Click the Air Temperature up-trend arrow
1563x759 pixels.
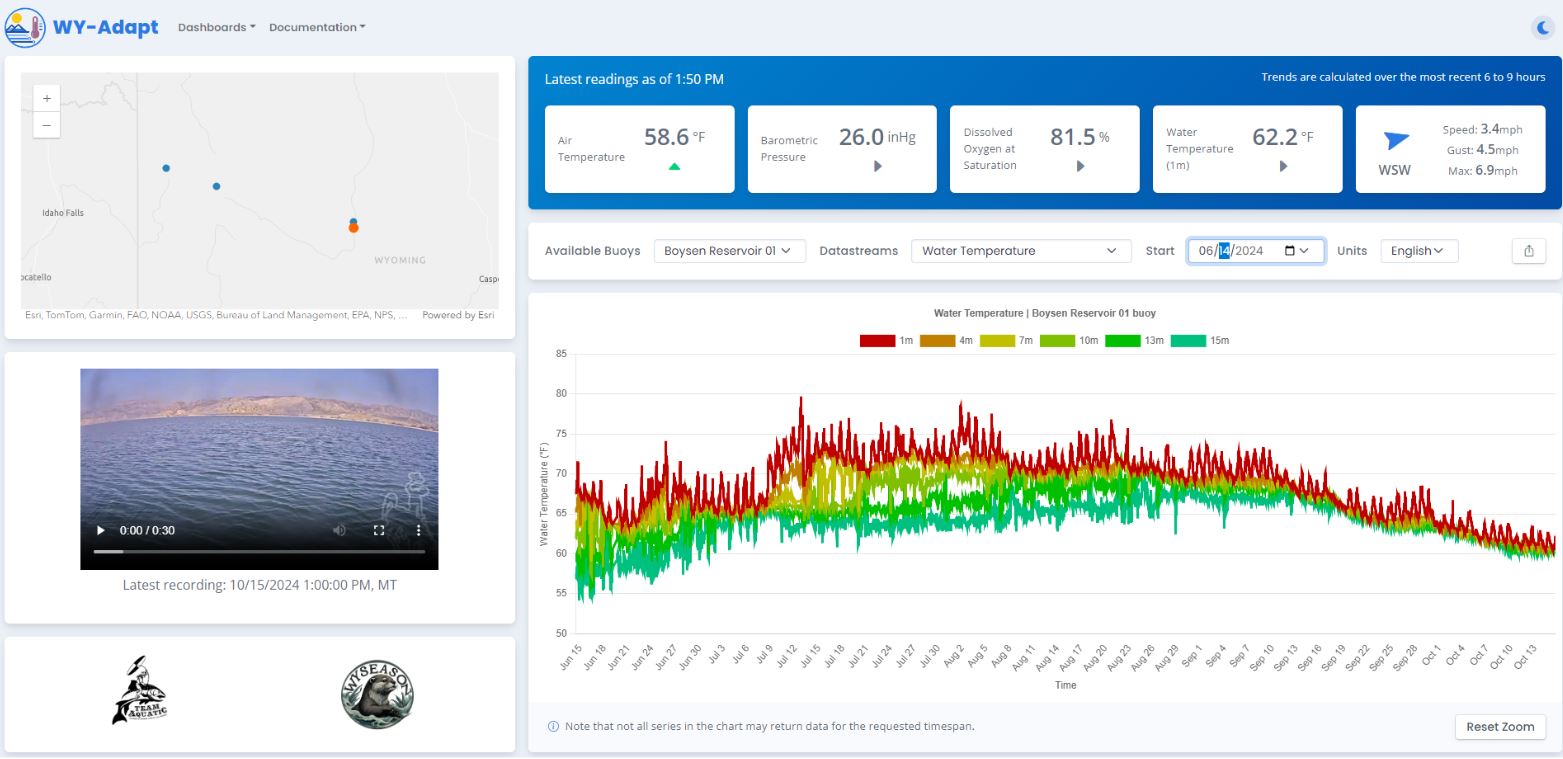tap(674, 167)
